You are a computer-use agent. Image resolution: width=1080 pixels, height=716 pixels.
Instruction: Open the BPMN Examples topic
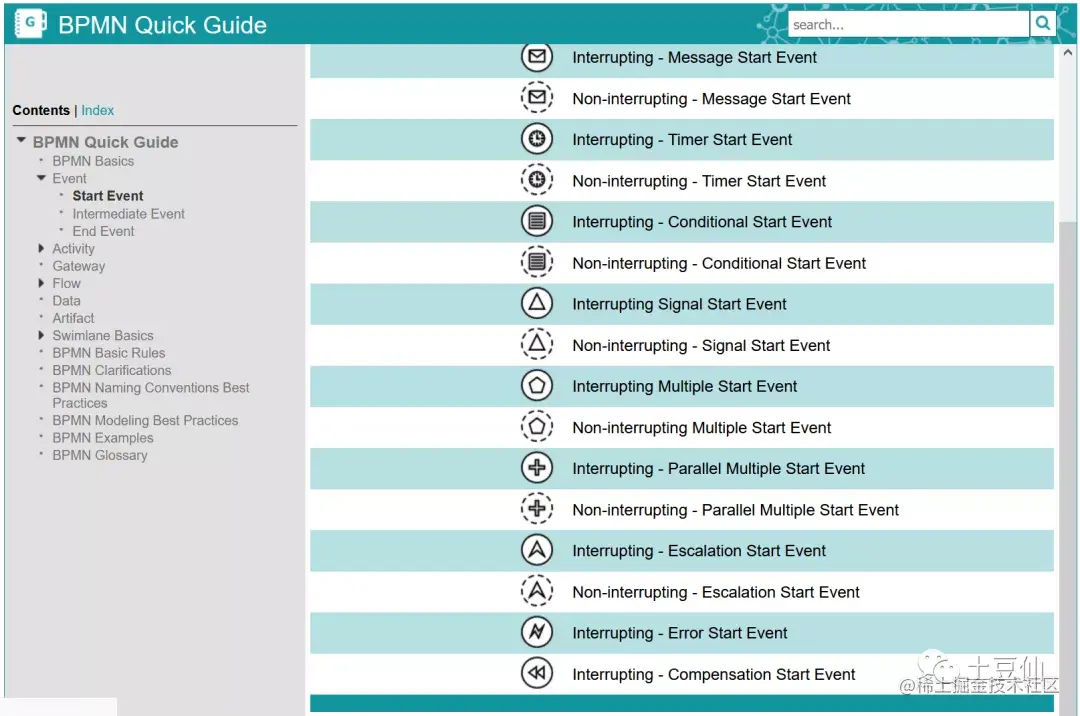point(103,438)
